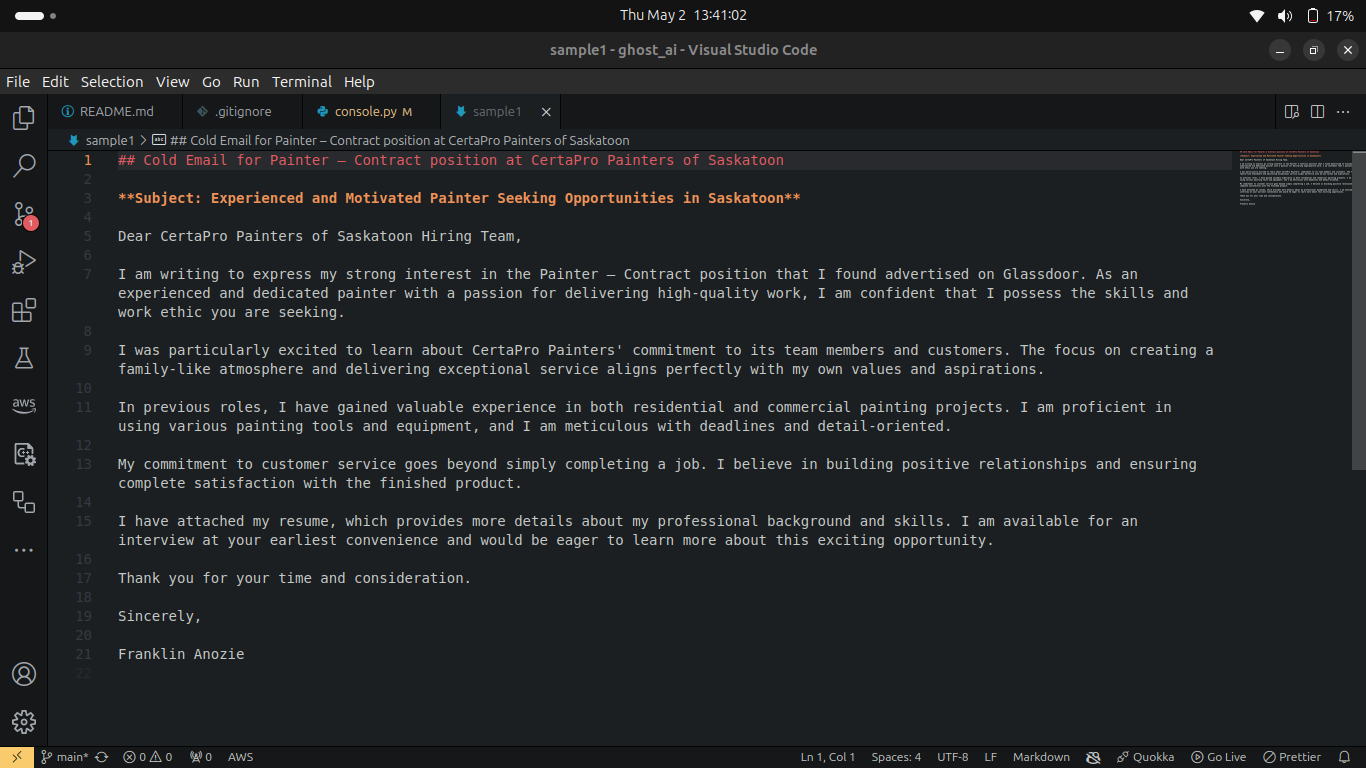Open errors and warnings count in status bar
The width and height of the screenshot is (1366, 768).
pyautogui.click(x=148, y=757)
